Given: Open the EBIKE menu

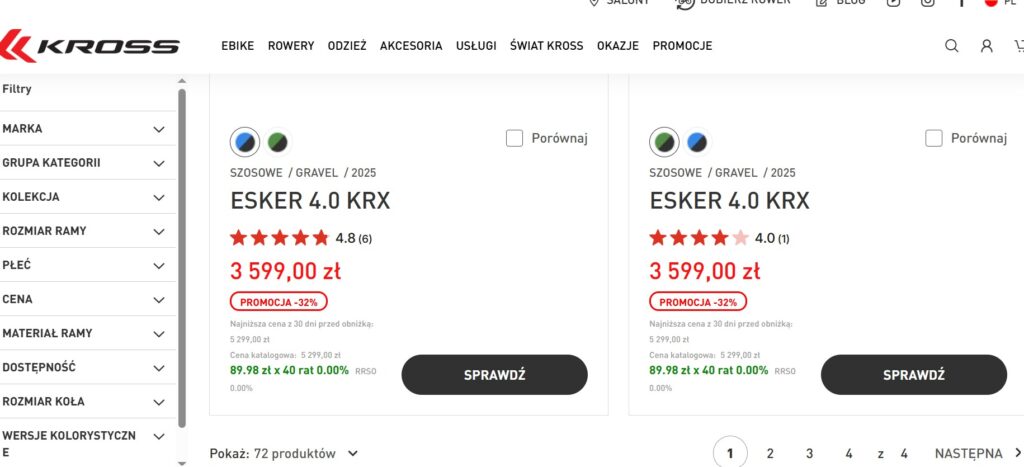Looking at the screenshot, I should [237, 46].
